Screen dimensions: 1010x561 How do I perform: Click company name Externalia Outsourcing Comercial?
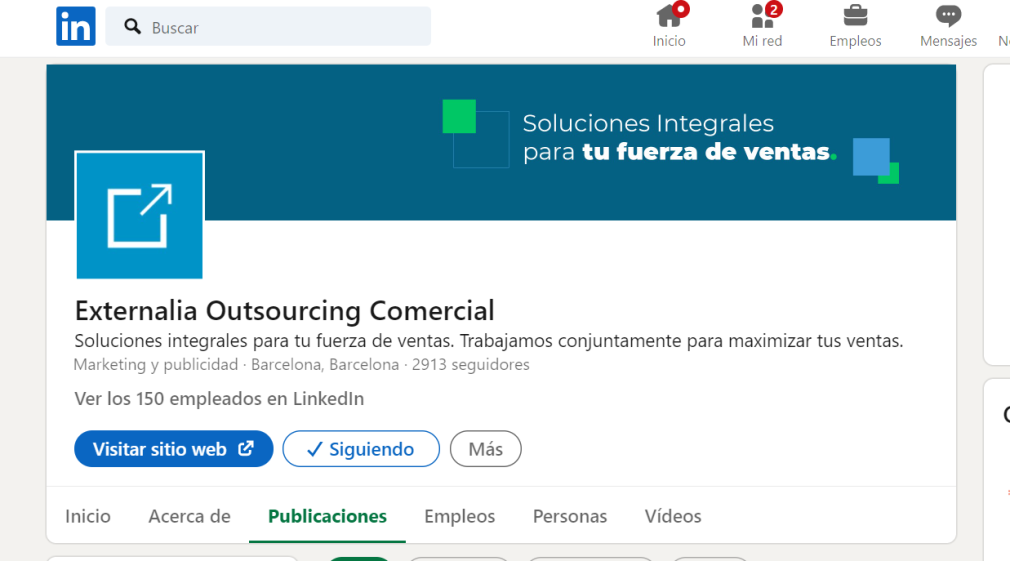[x=285, y=310]
